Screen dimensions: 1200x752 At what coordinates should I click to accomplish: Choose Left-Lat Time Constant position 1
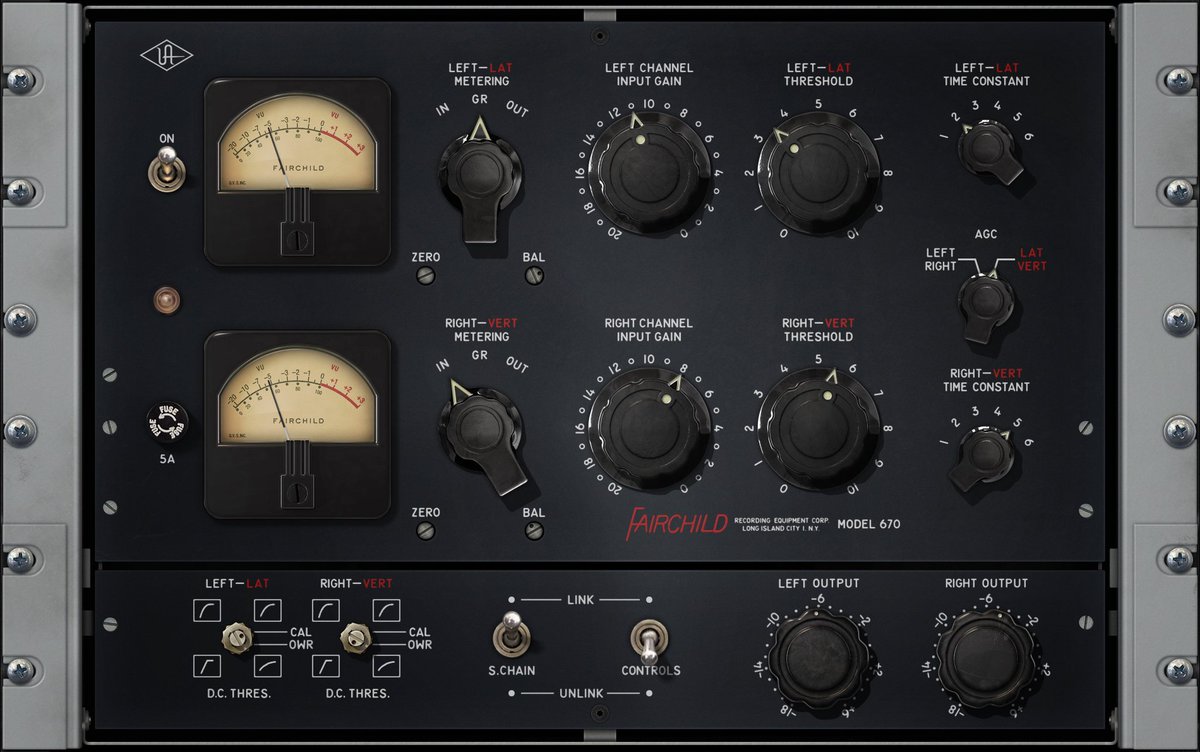[x=942, y=136]
